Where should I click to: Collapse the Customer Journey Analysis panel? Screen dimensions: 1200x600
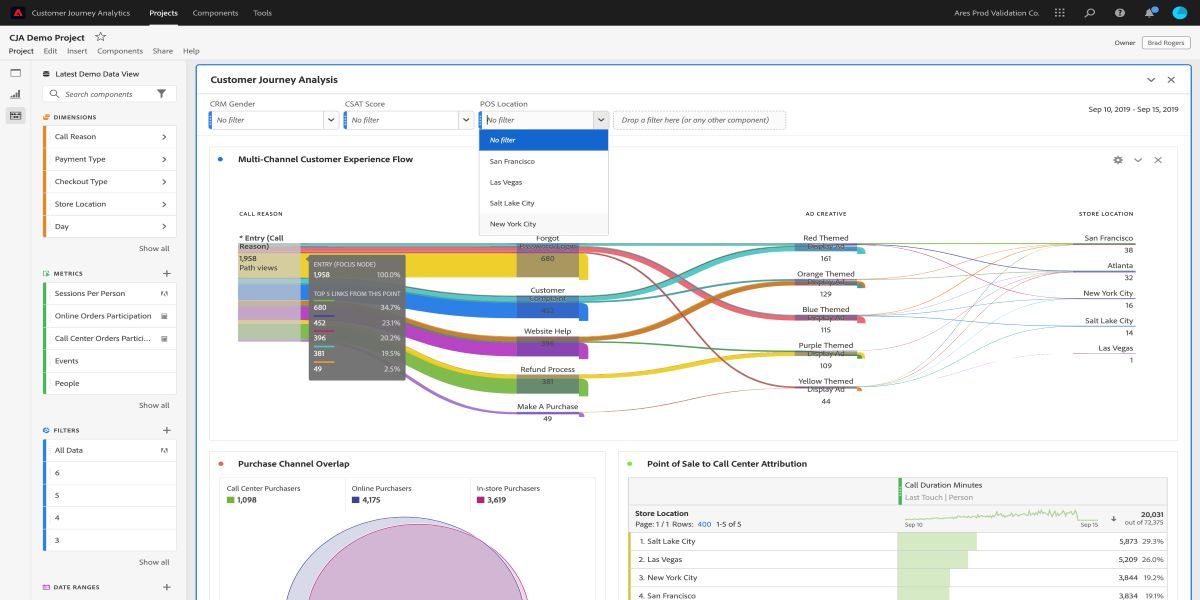[x=1151, y=80]
